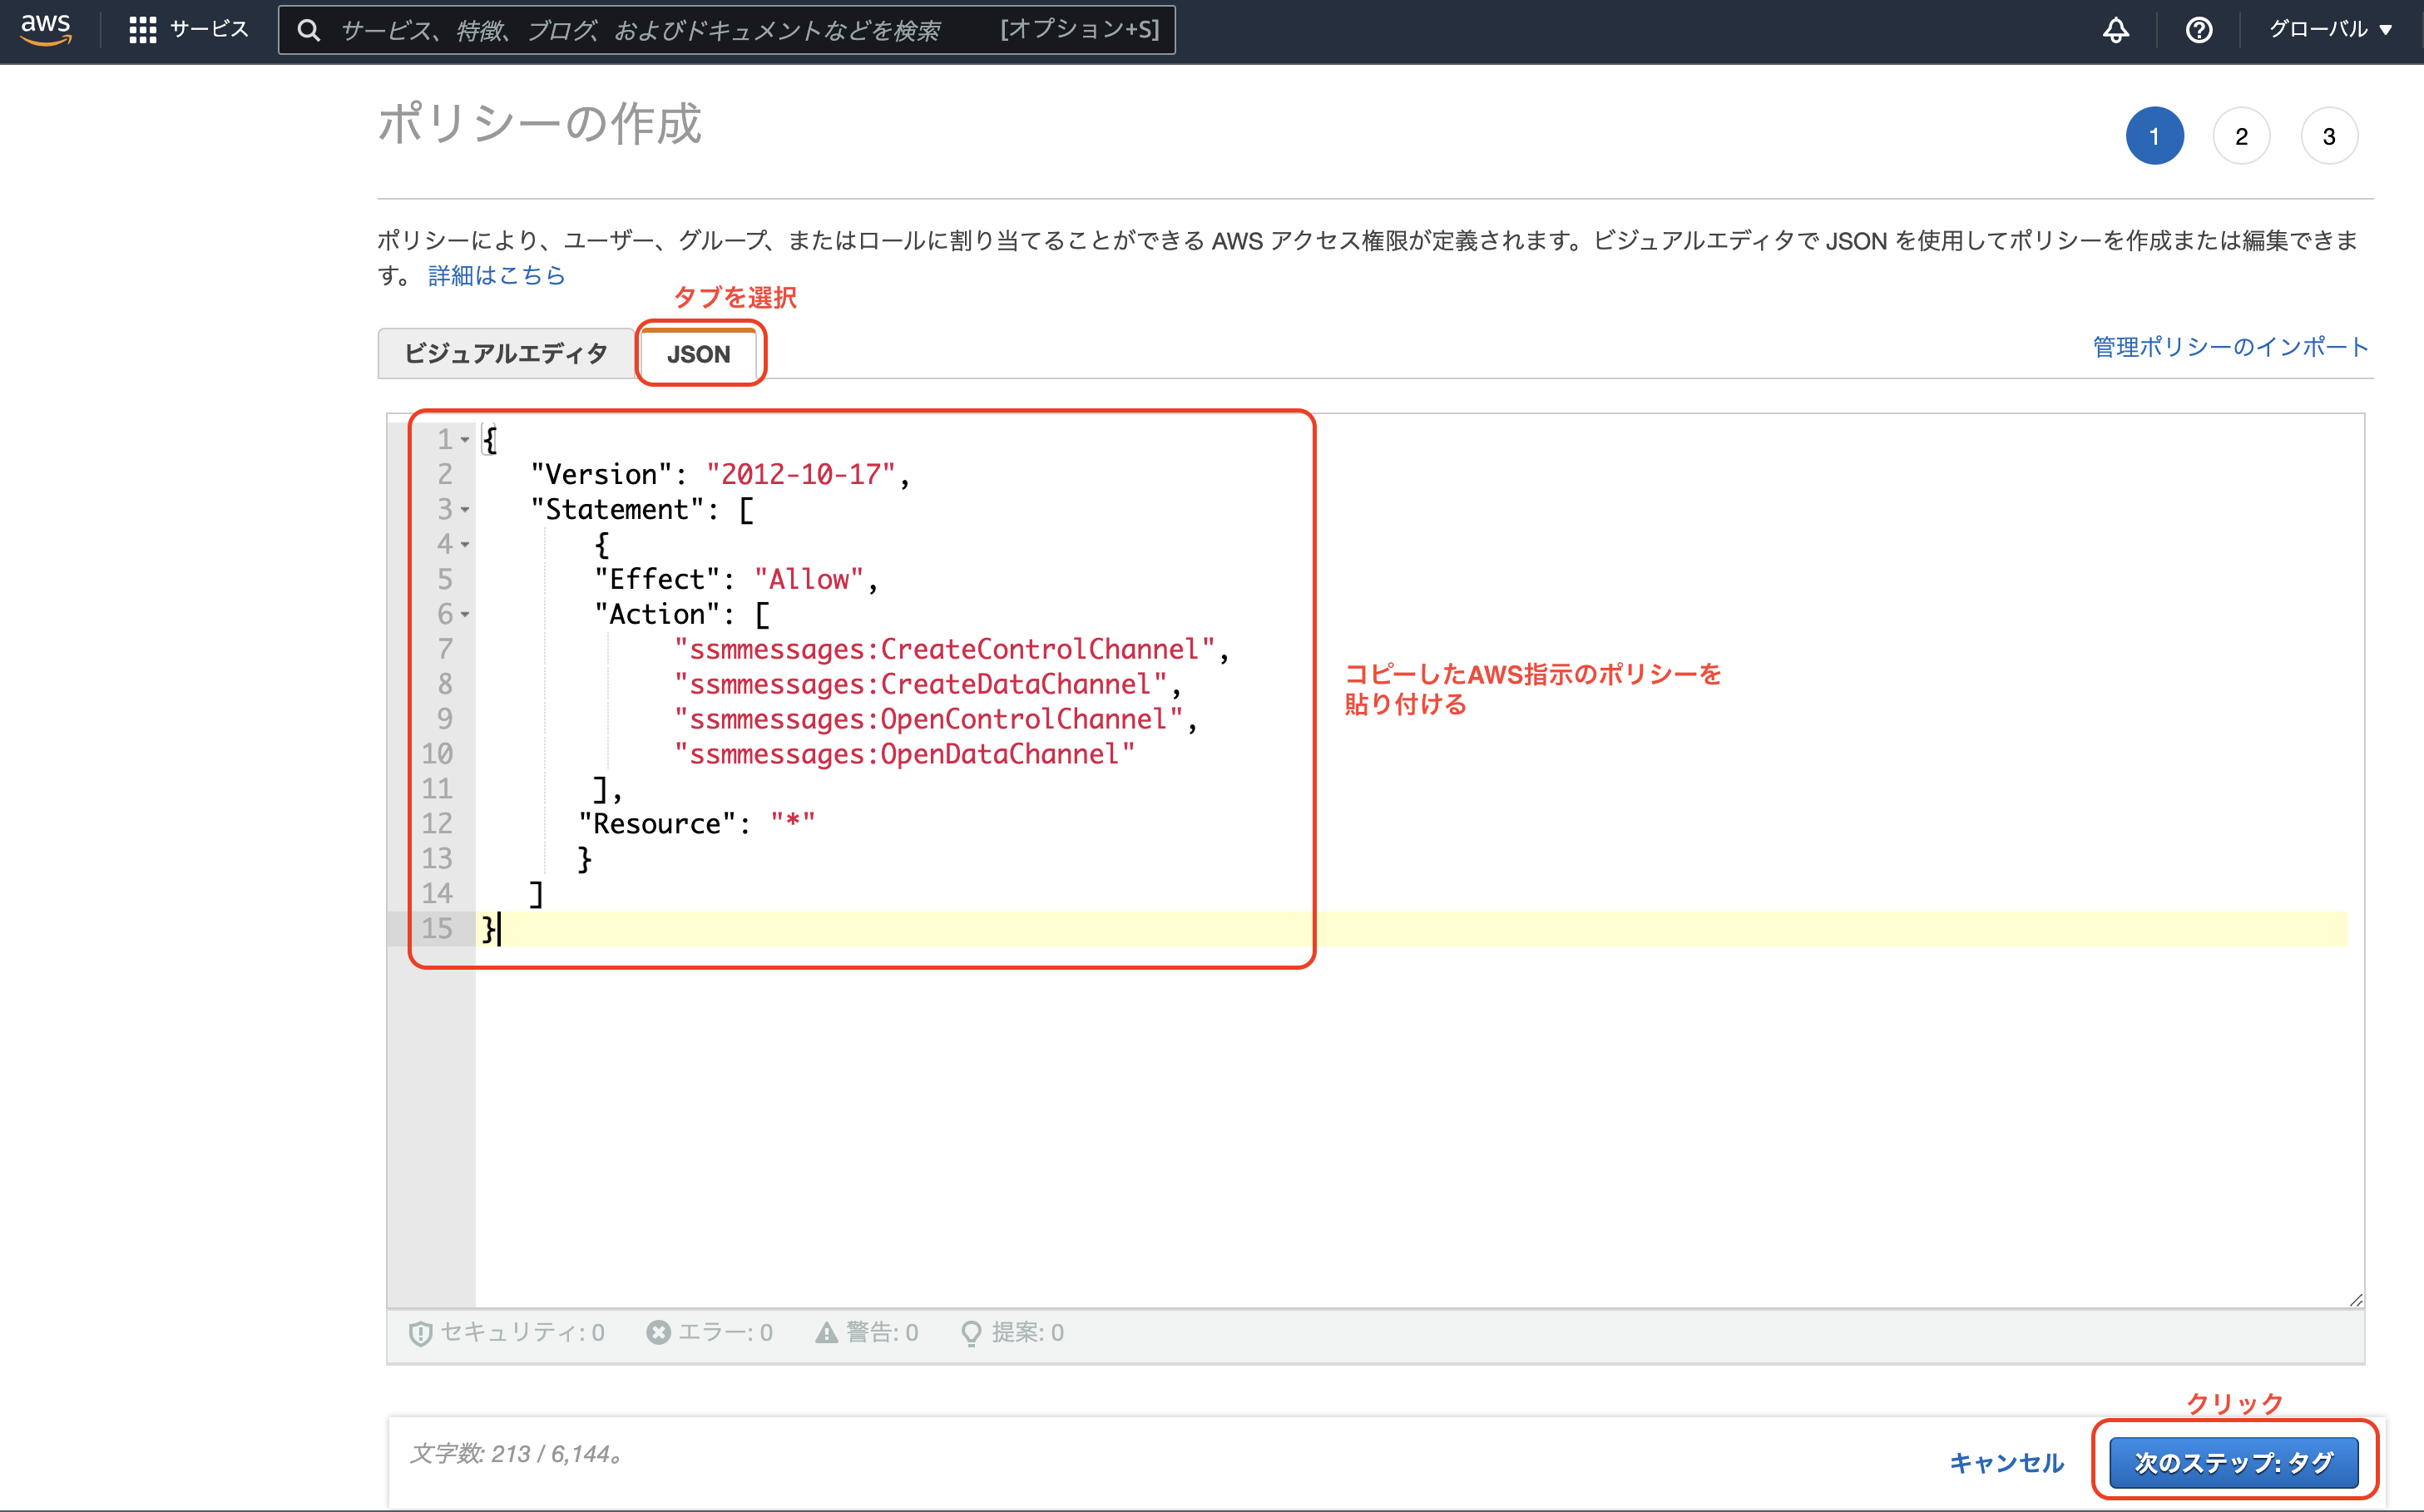Open the 詳細はこちら link

pyautogui.click(x=496, y=276)
